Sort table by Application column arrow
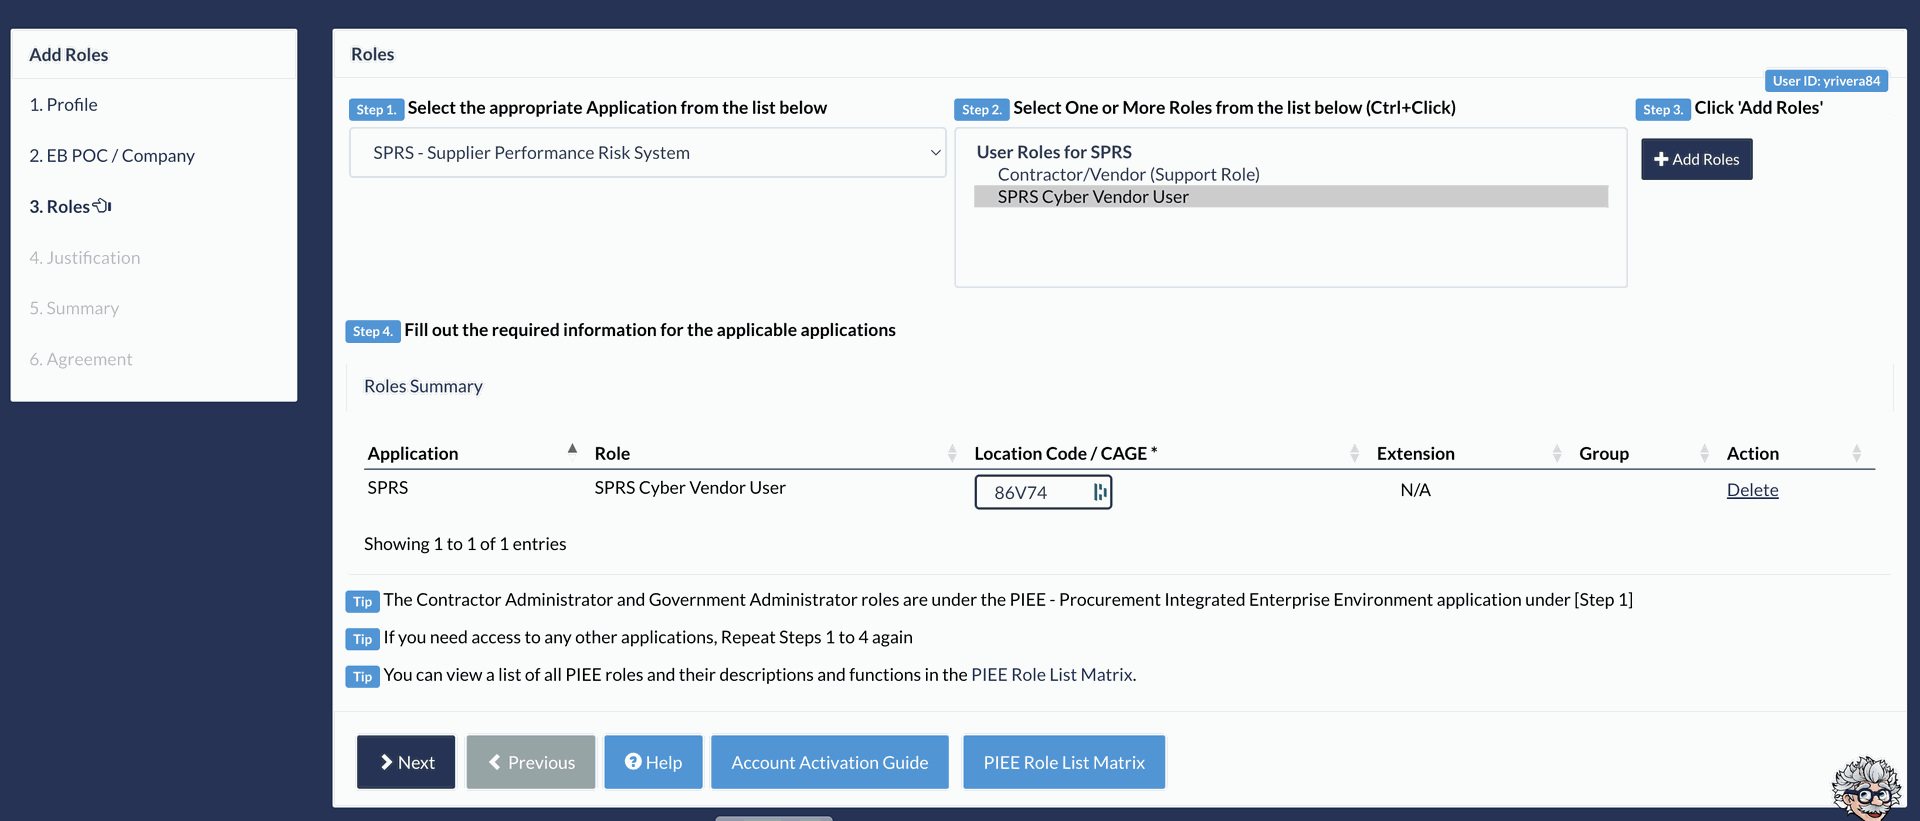Viewport: 1920px width, 821px height. pyautogui.click(x=572, y=450)
